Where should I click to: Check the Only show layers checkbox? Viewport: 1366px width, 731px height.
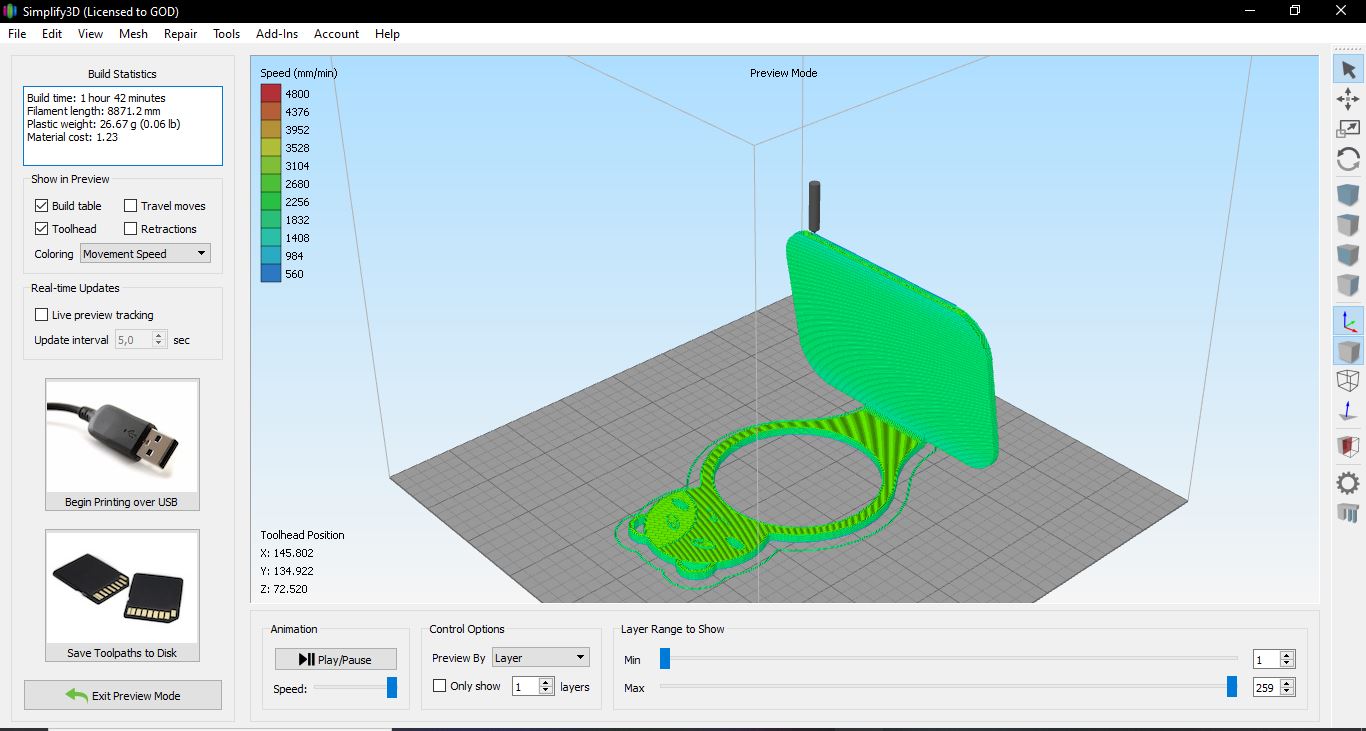[x=439, y=686]
